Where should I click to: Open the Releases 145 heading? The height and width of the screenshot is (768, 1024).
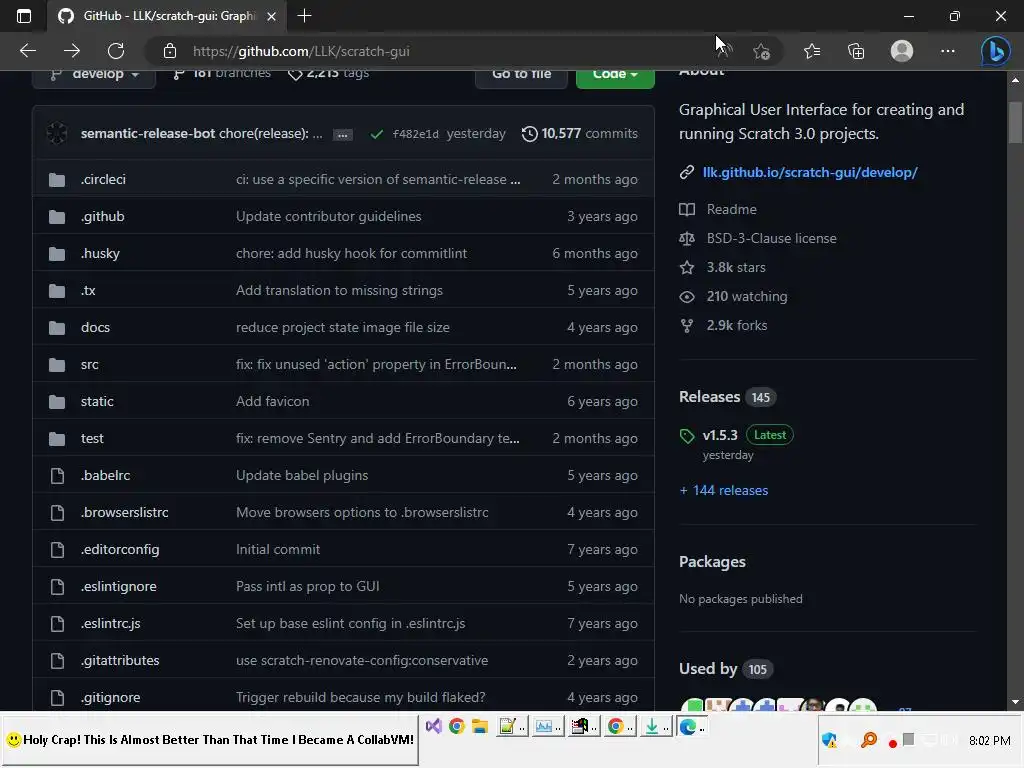727,397
